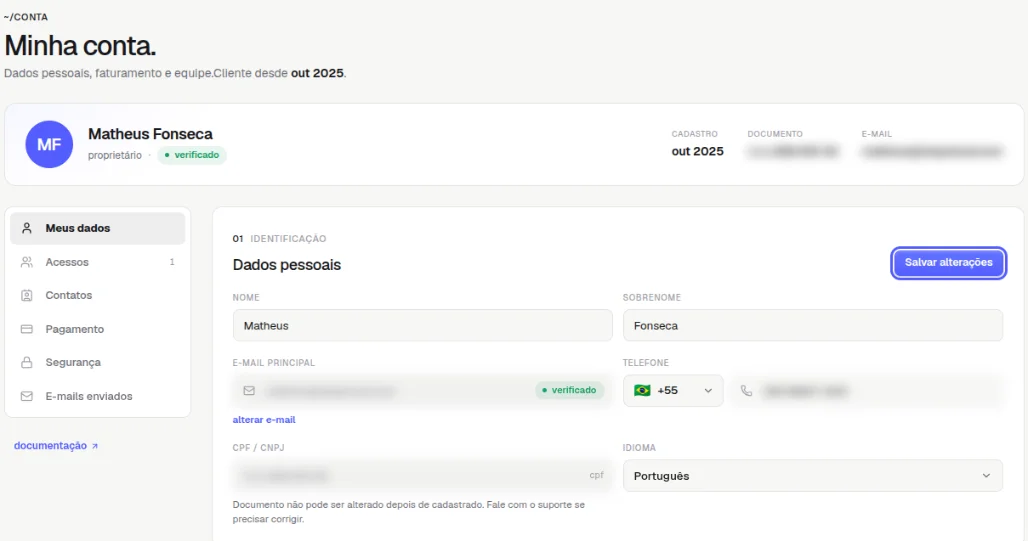1028x541 pixels.
Task: Click the Salvar alterações button
Action: tap(948, 263)
